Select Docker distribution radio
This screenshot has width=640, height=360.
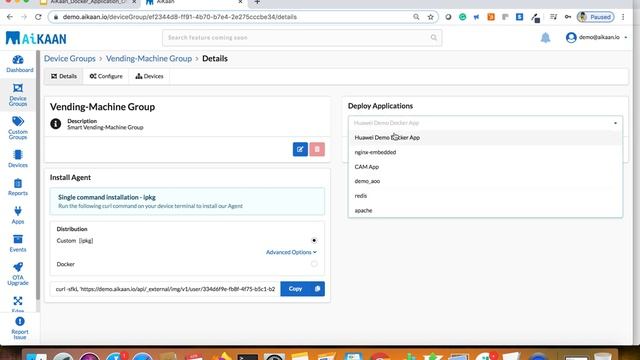[x=314, y=264]
